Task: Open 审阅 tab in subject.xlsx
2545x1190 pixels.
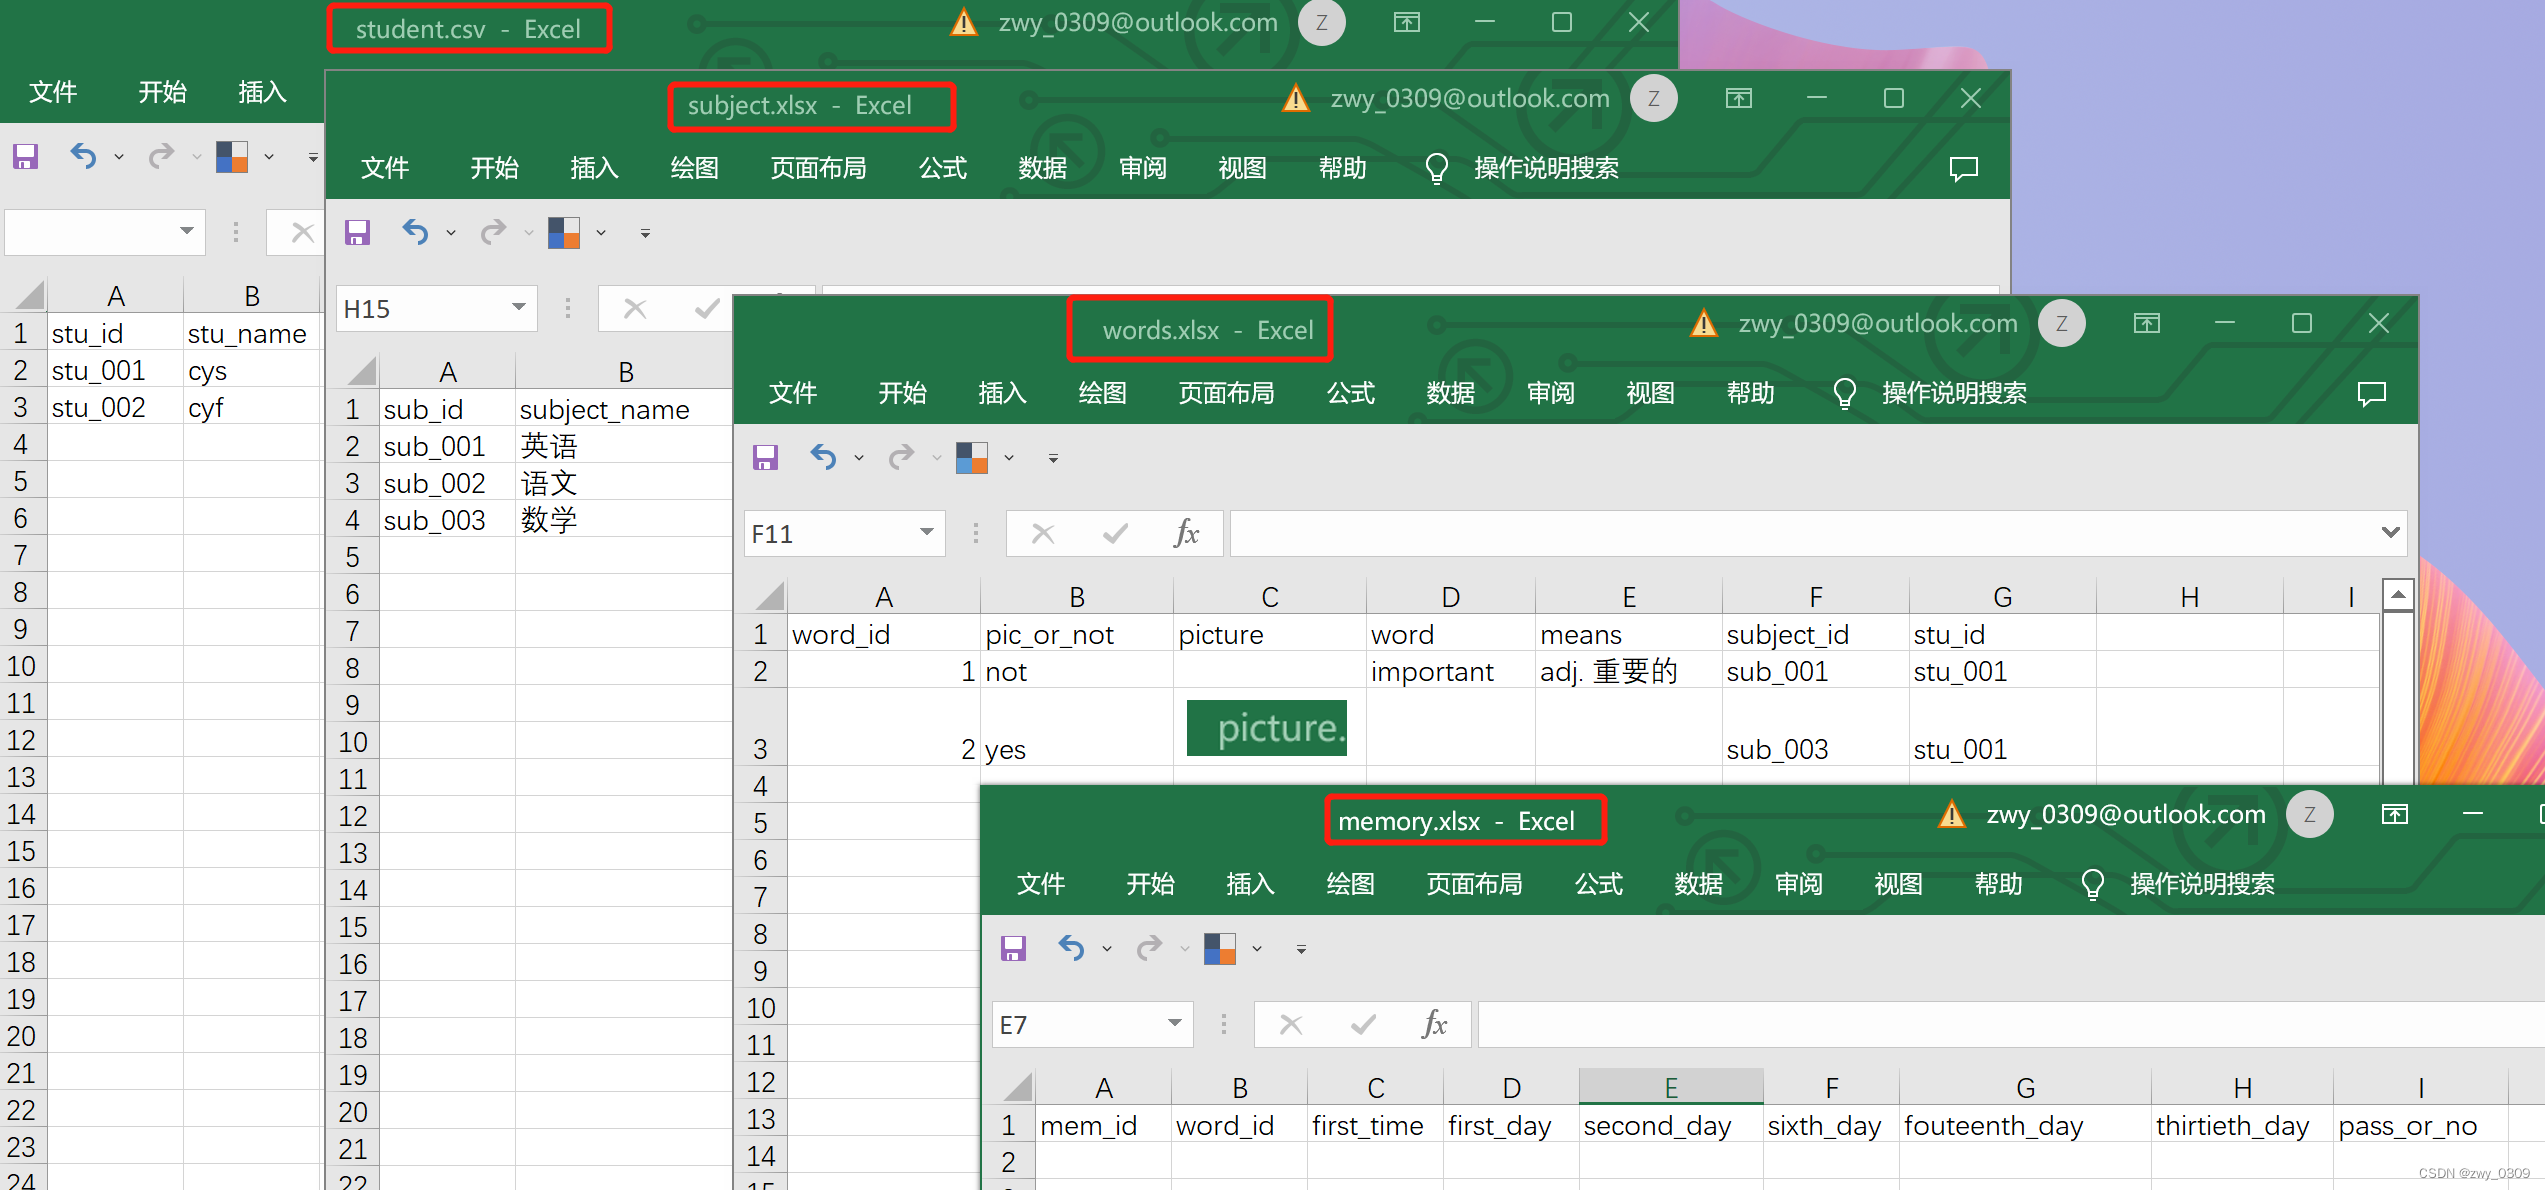Action: tap(1142, 168)
